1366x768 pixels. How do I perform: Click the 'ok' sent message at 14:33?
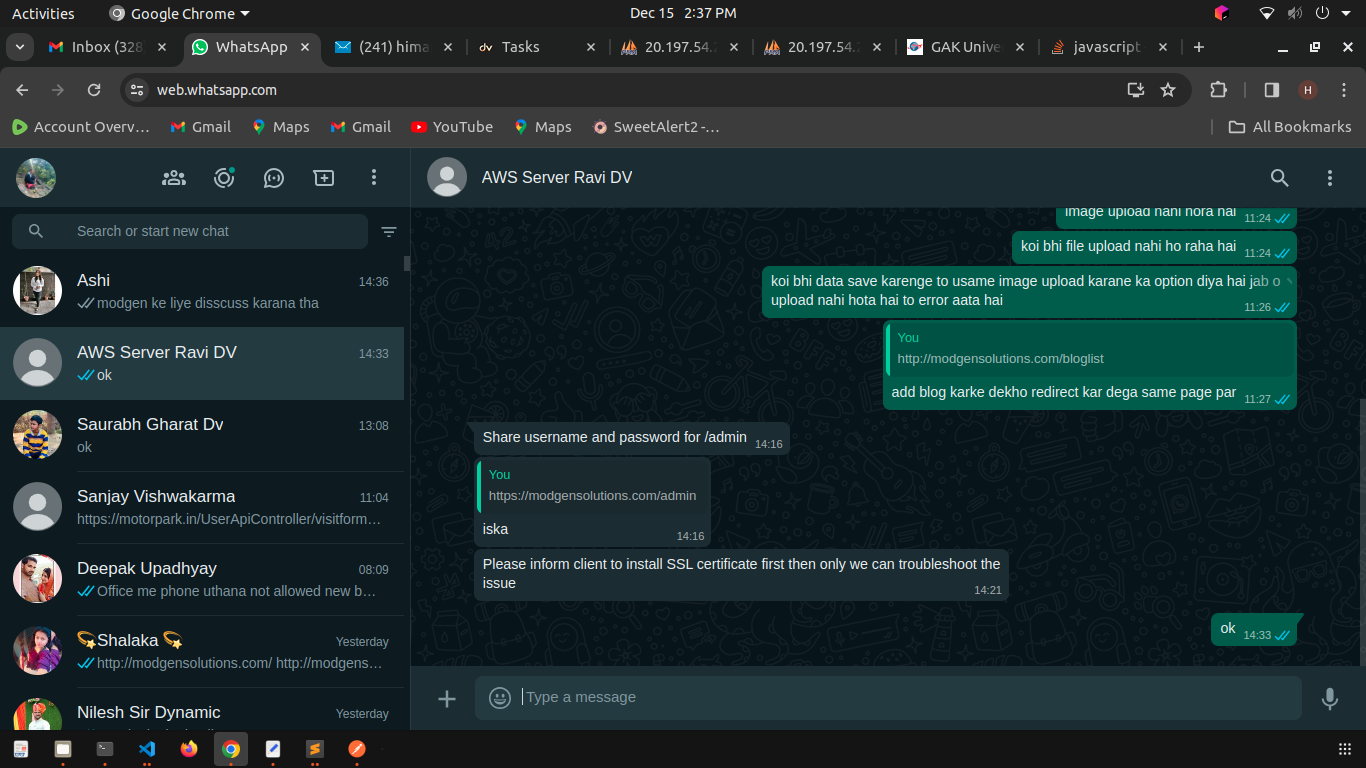[1254, 630]
